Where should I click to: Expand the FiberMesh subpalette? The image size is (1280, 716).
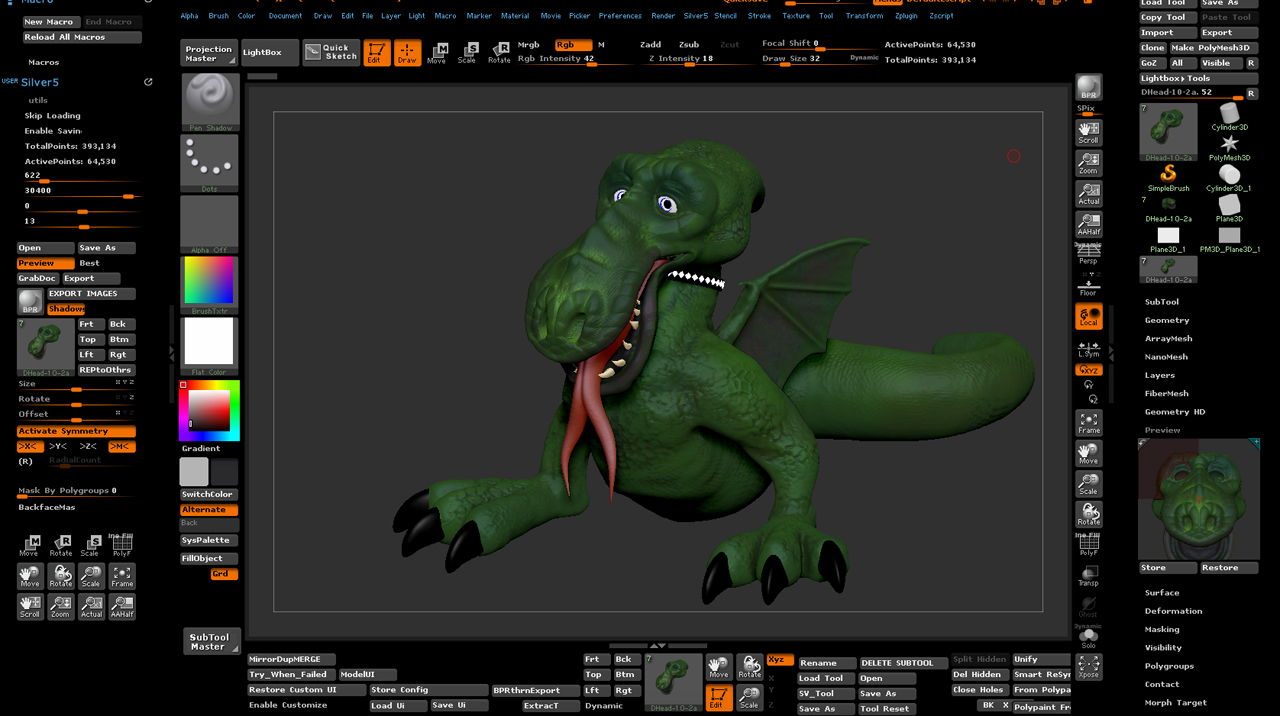point(1167,394)
